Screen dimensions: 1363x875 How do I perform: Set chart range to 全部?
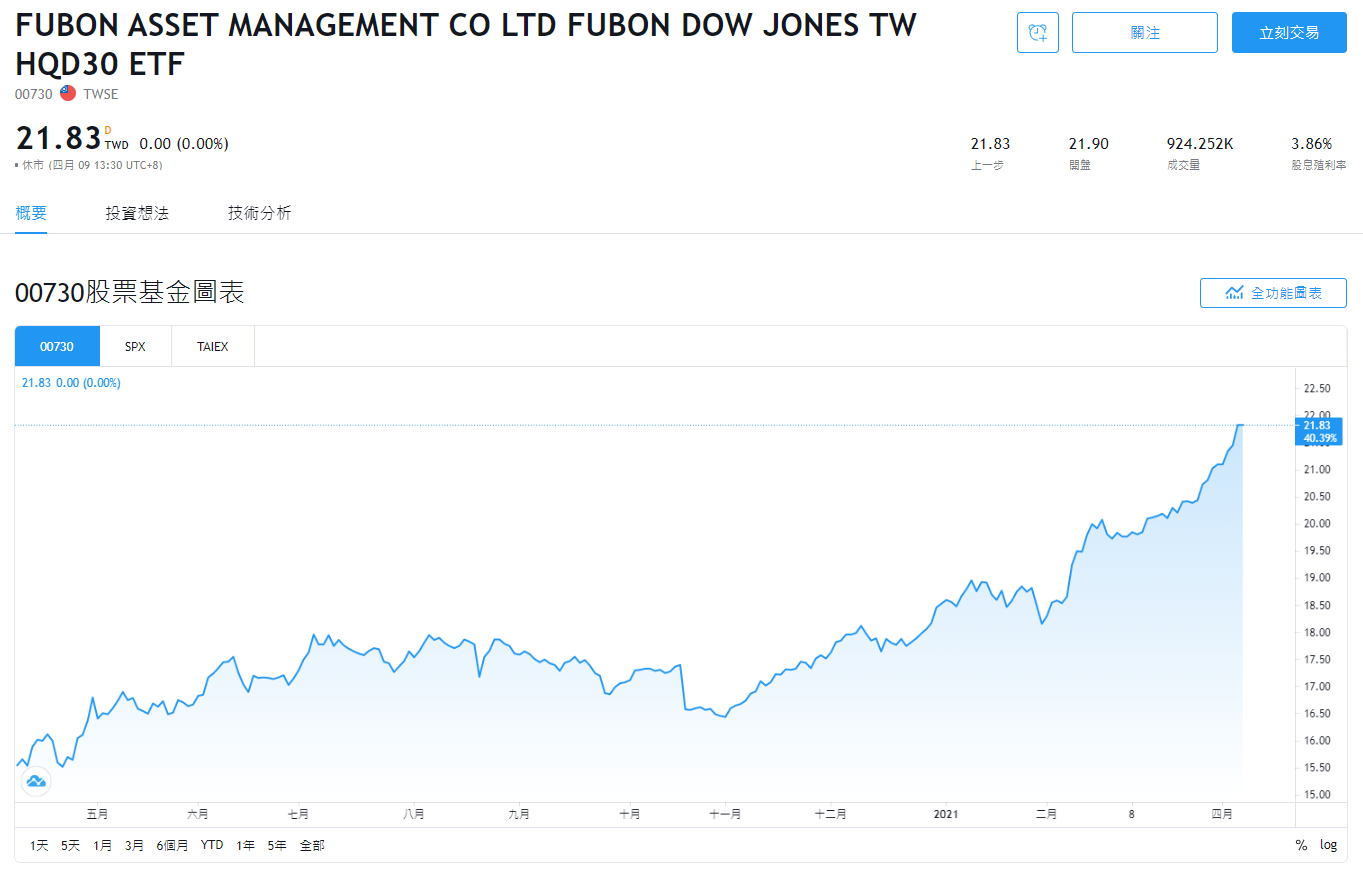(312, 845)
